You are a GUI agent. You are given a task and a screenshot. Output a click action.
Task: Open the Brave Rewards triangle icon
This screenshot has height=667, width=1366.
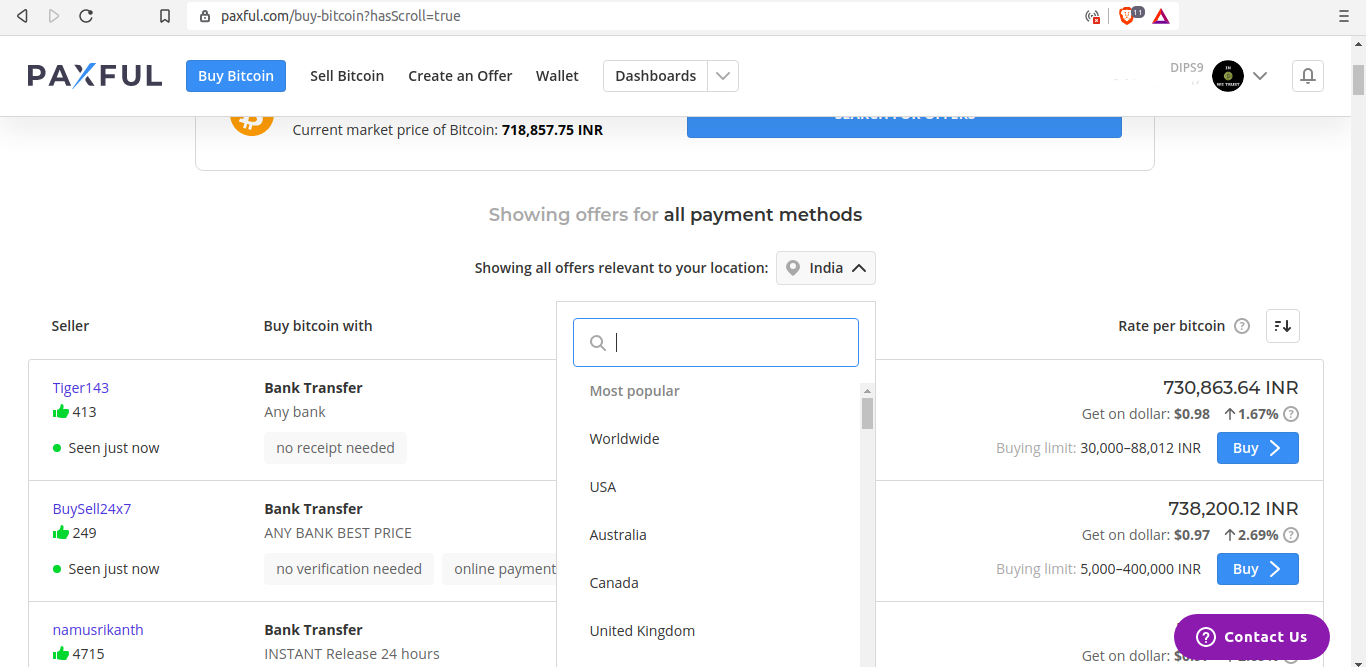1160,16
